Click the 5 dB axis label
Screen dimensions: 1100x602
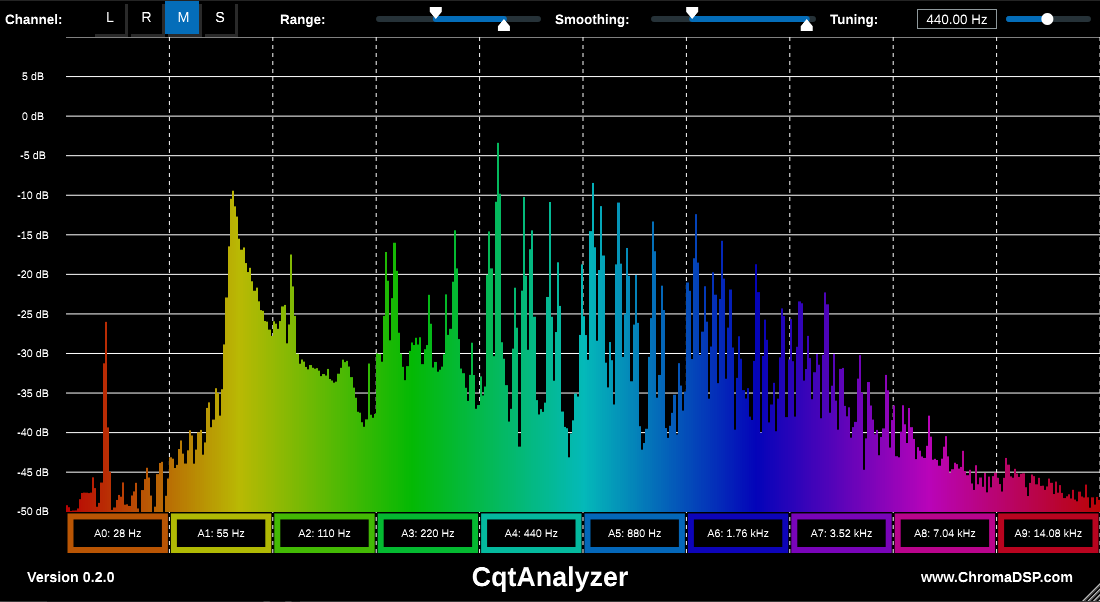[33, 76]
